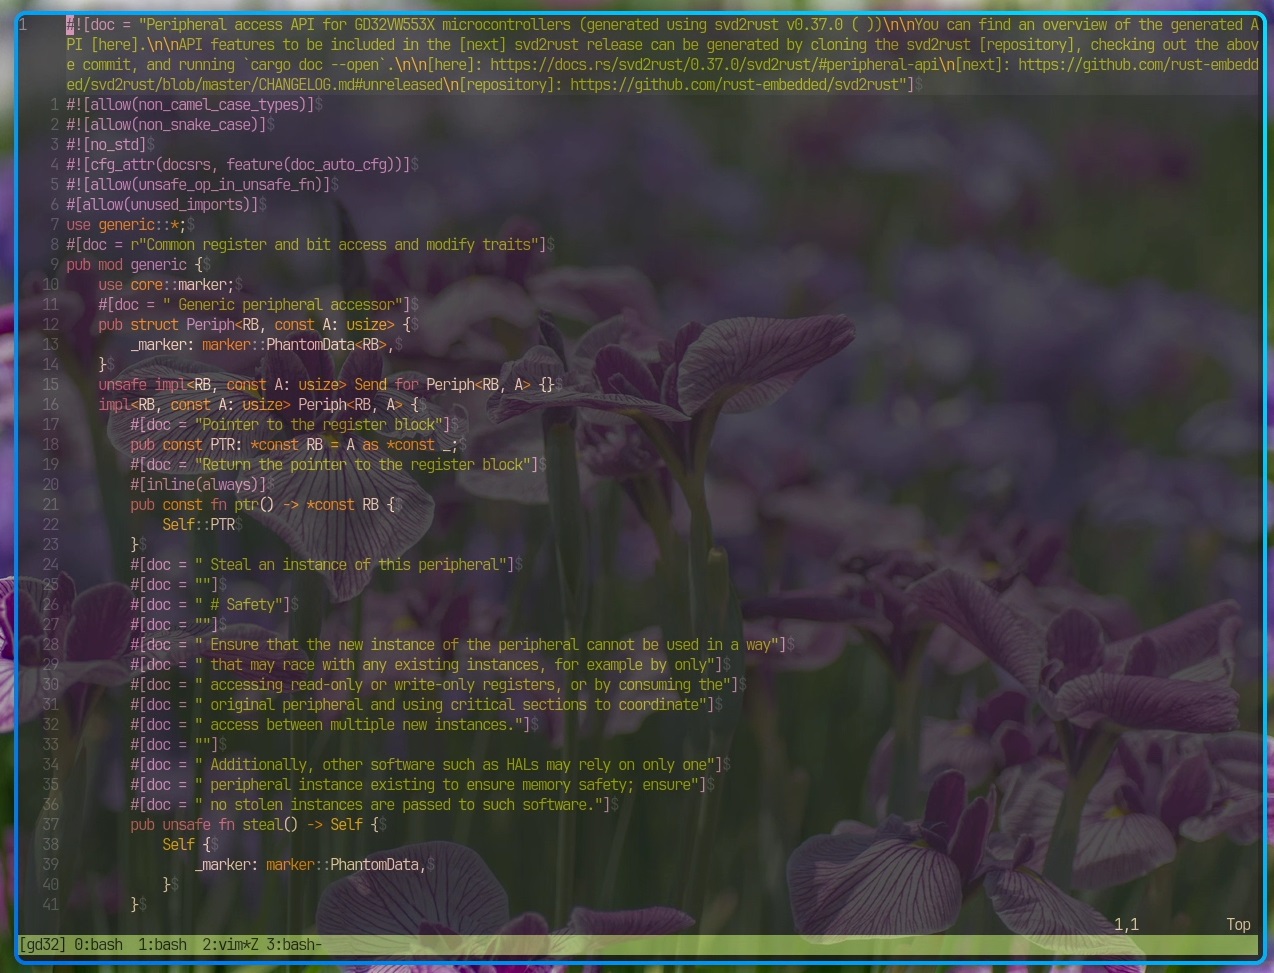The width and height of the screenshot is (1274, 973).
Task: Click the Top scroll position indicator
Action: (x=1238, y=924)
